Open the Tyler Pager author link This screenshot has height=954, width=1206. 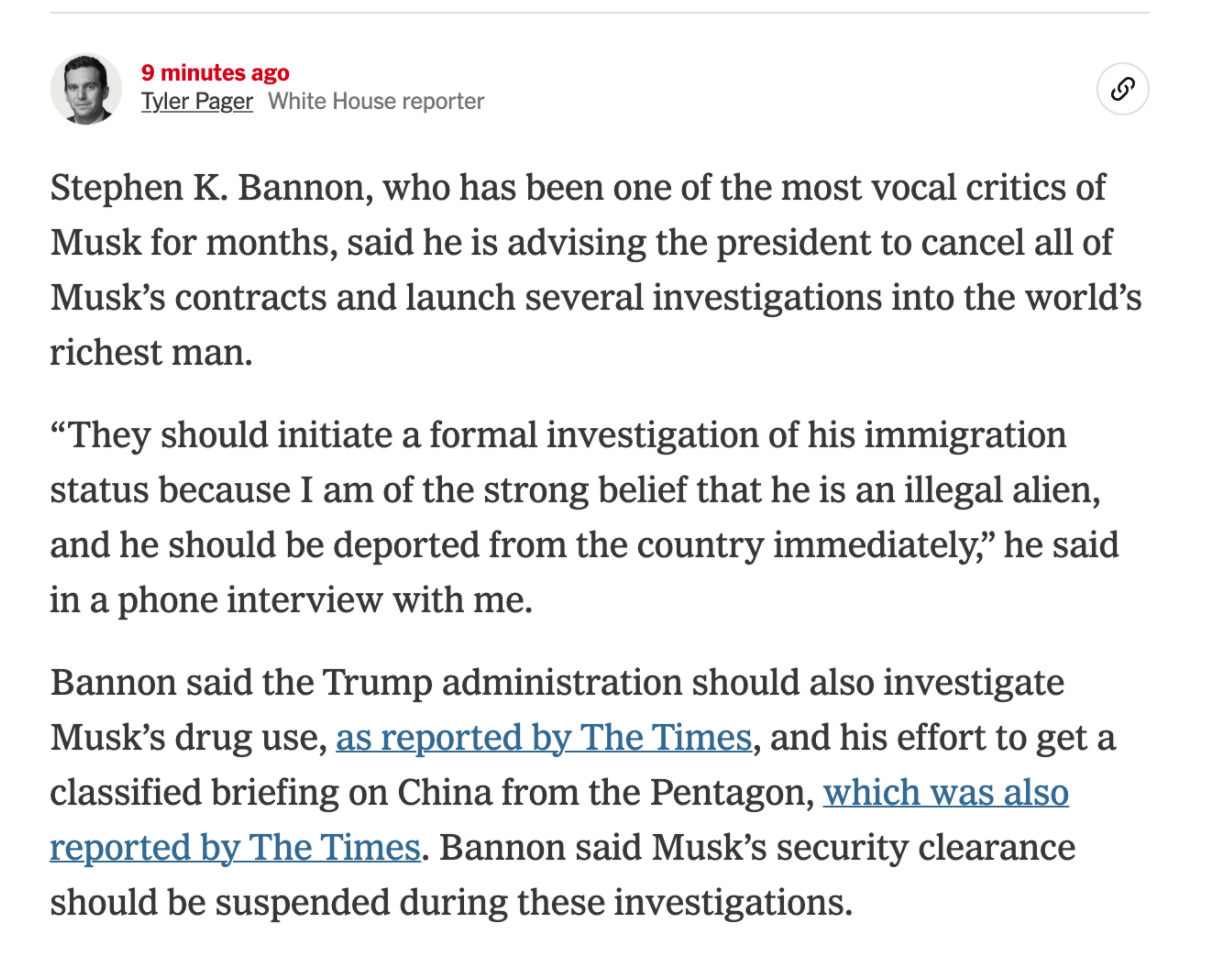point(197,102)
